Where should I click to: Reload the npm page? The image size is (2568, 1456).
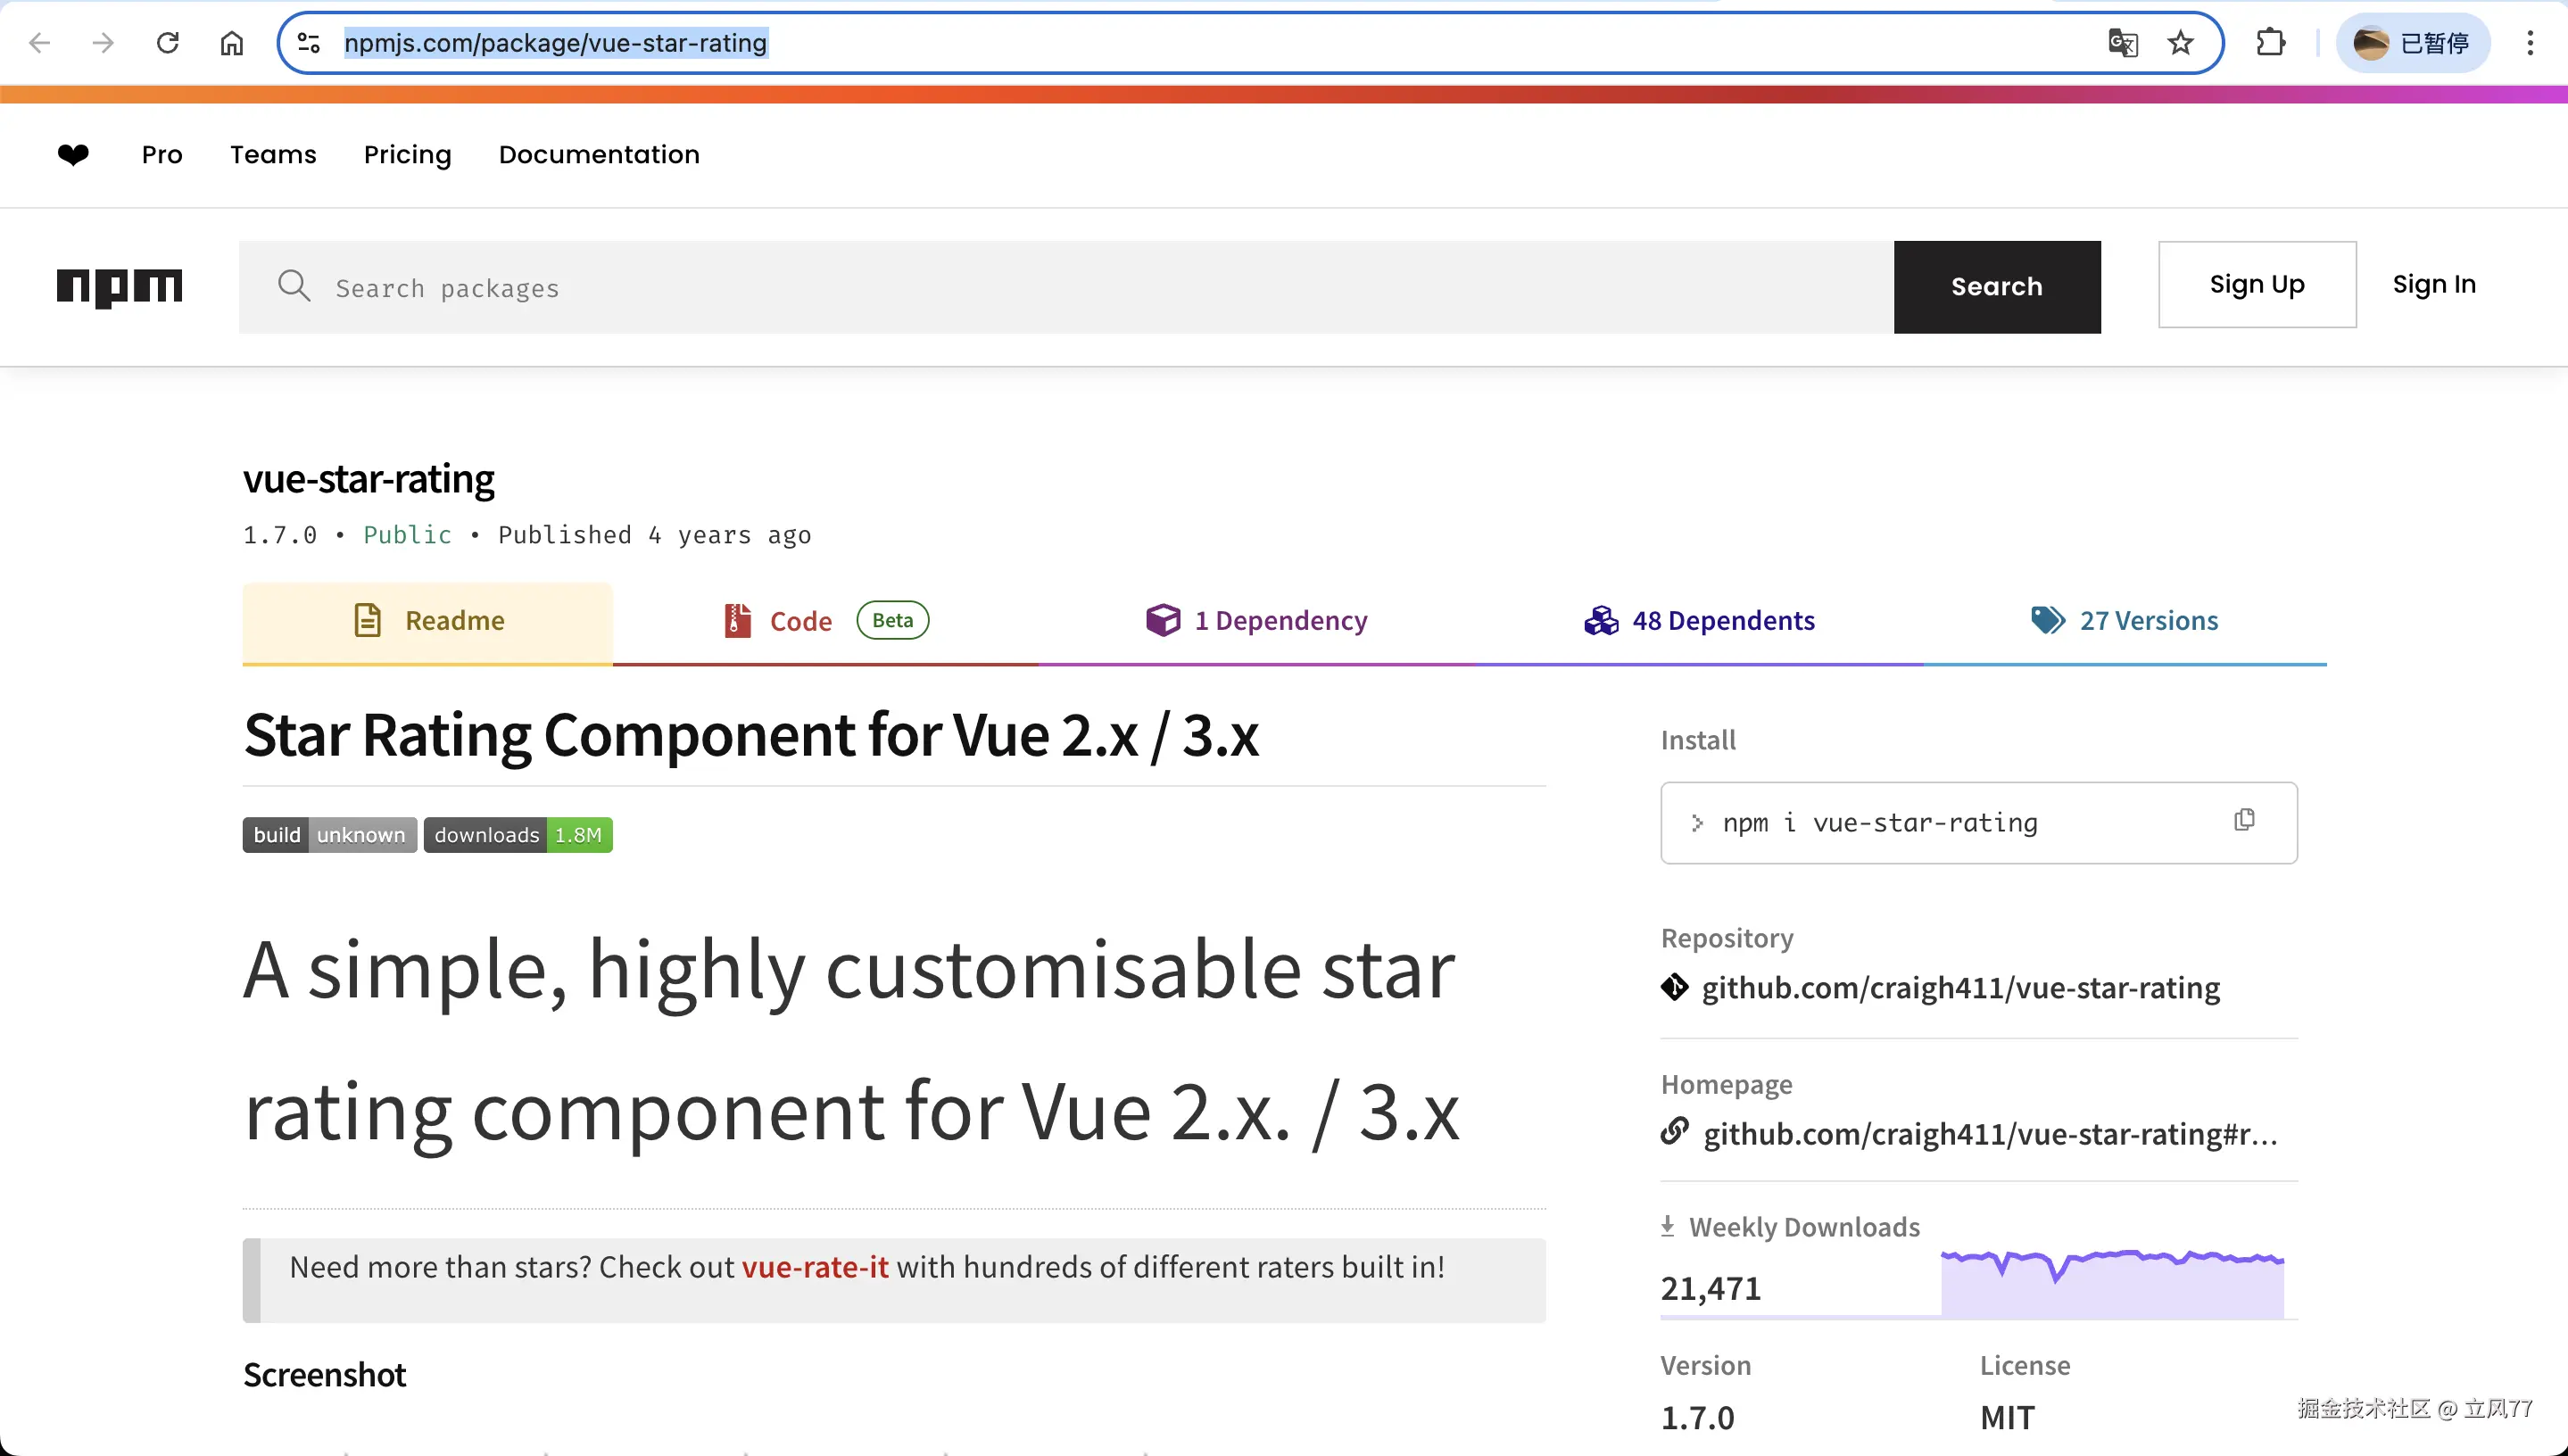tap(168, 43)
